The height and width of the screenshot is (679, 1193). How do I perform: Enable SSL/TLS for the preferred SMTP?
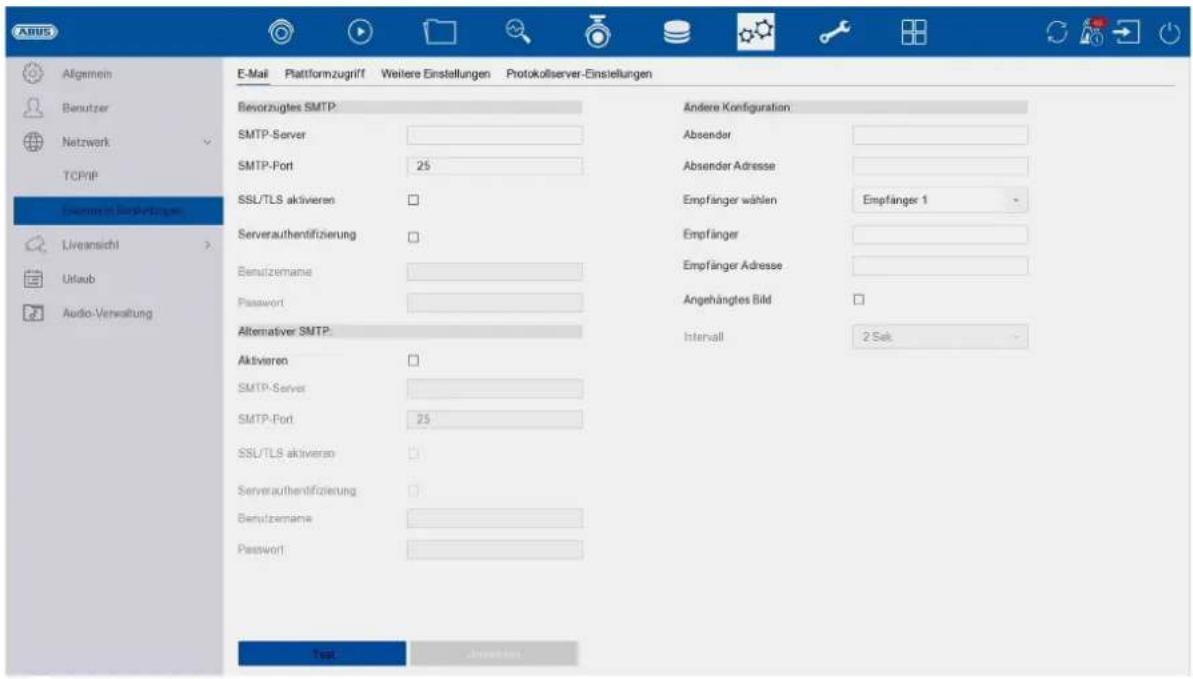click(413, 200)
